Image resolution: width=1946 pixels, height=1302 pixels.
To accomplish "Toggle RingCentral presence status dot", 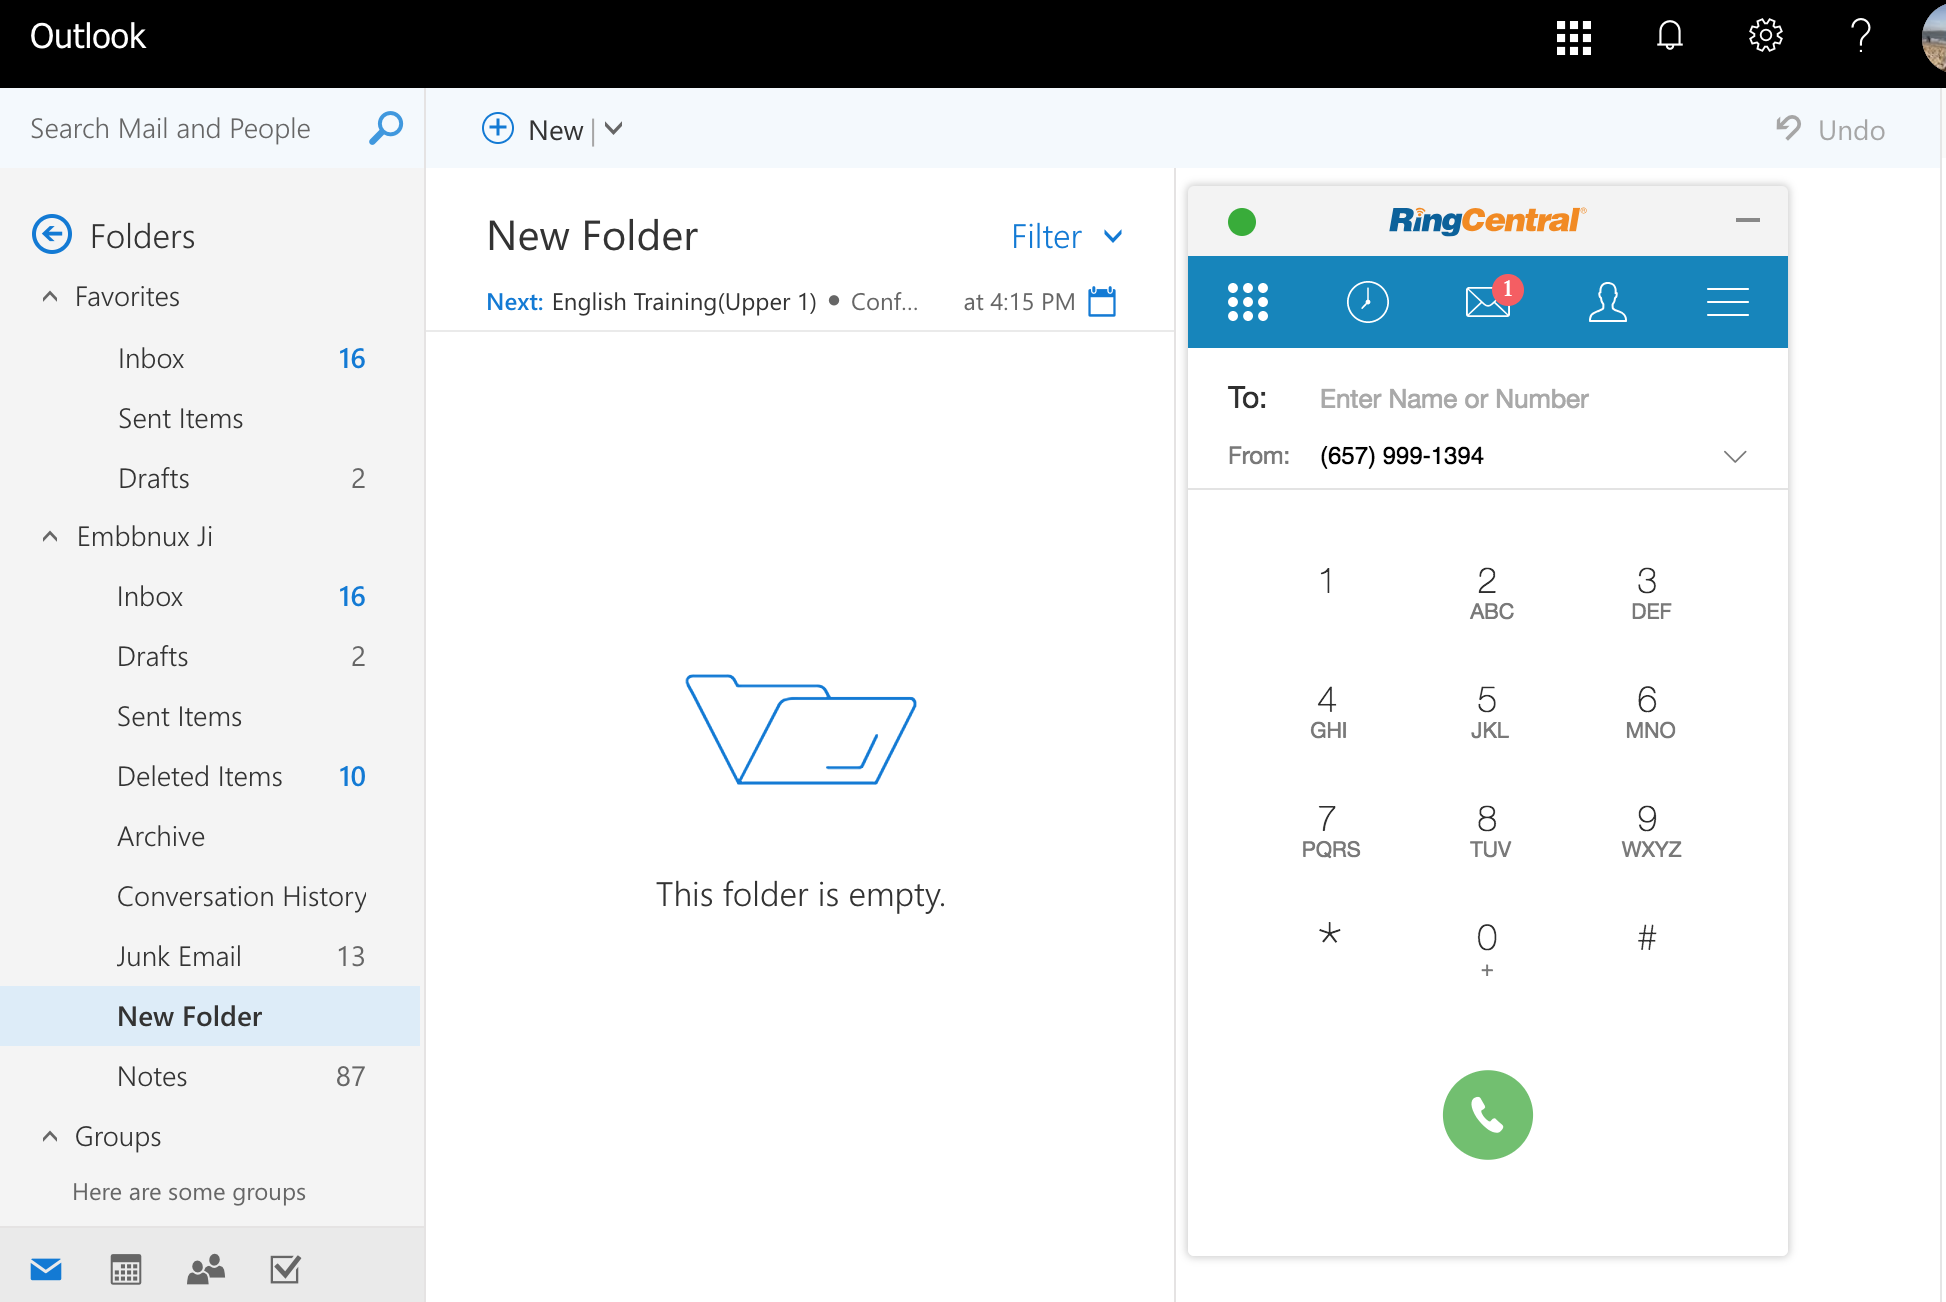I will click(1242, 221).
